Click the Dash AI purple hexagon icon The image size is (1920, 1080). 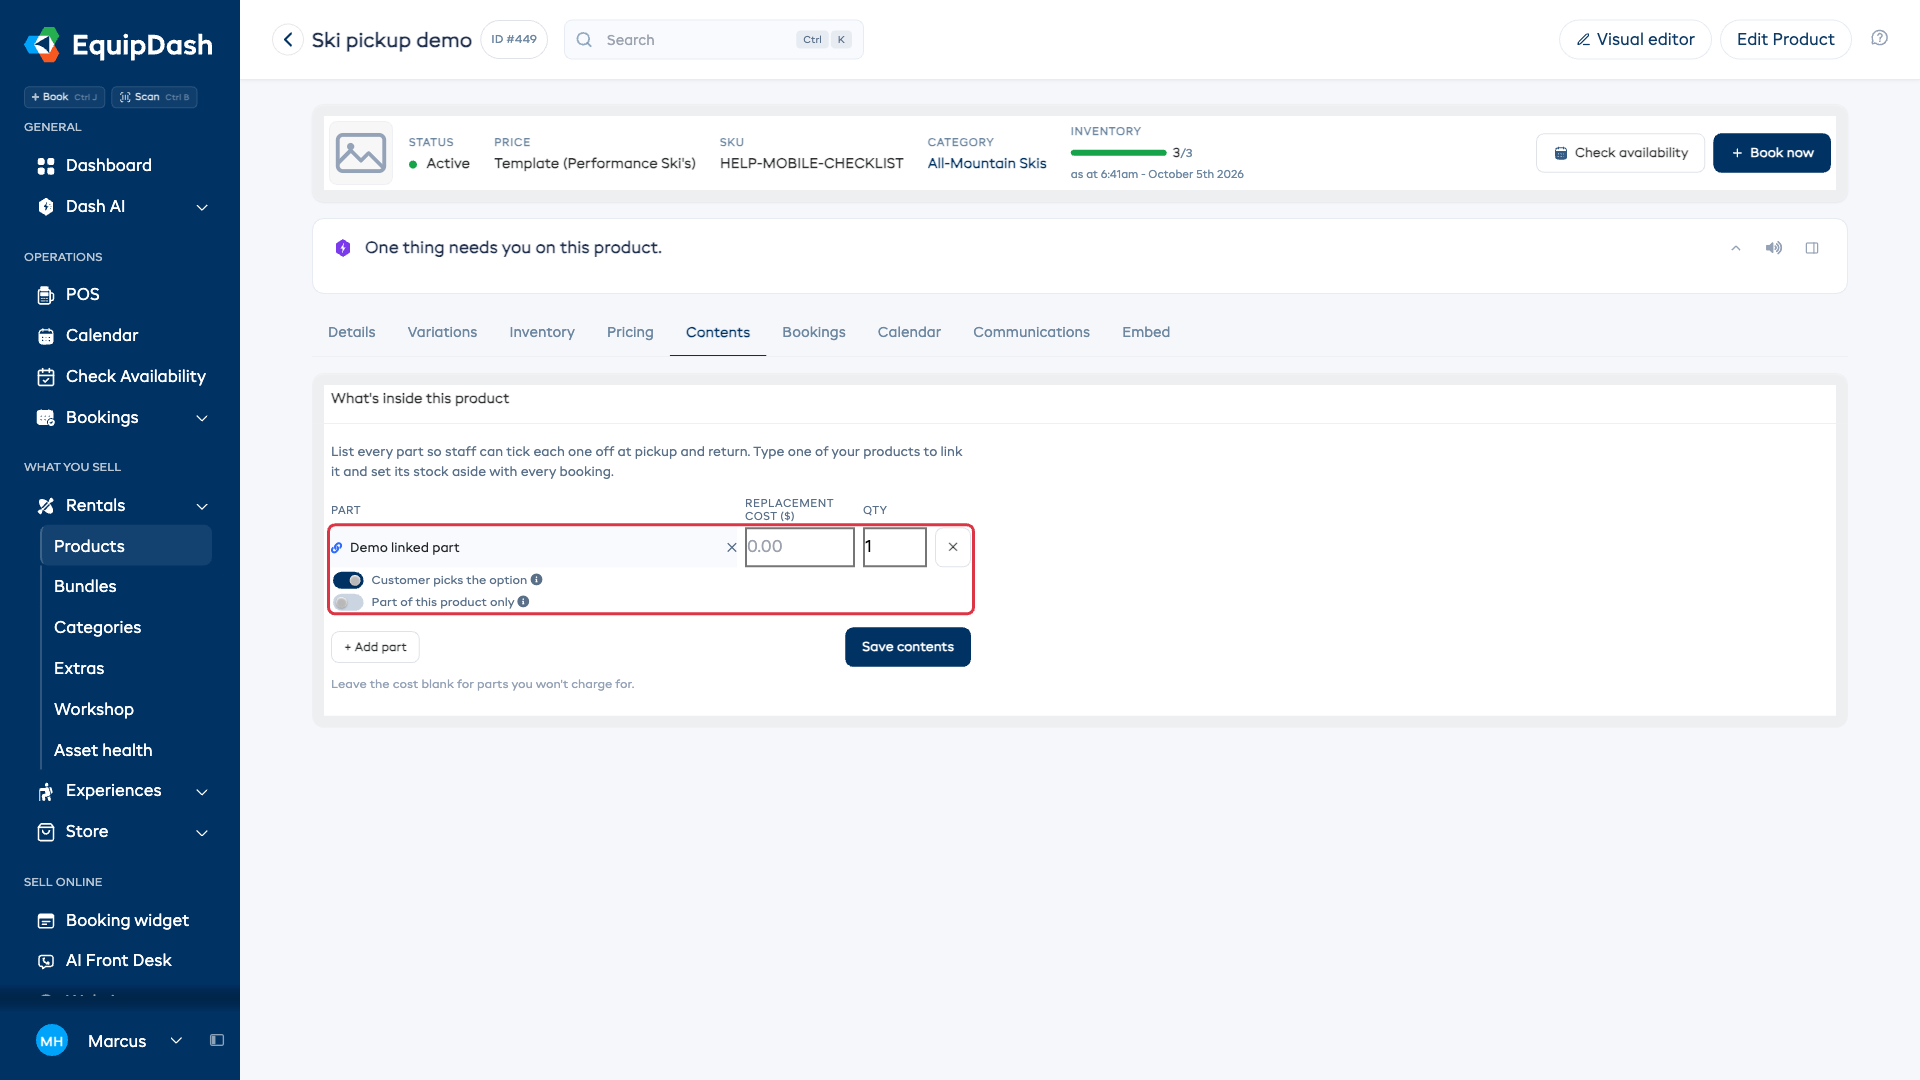pyautogui.click(x=343, y=248)
